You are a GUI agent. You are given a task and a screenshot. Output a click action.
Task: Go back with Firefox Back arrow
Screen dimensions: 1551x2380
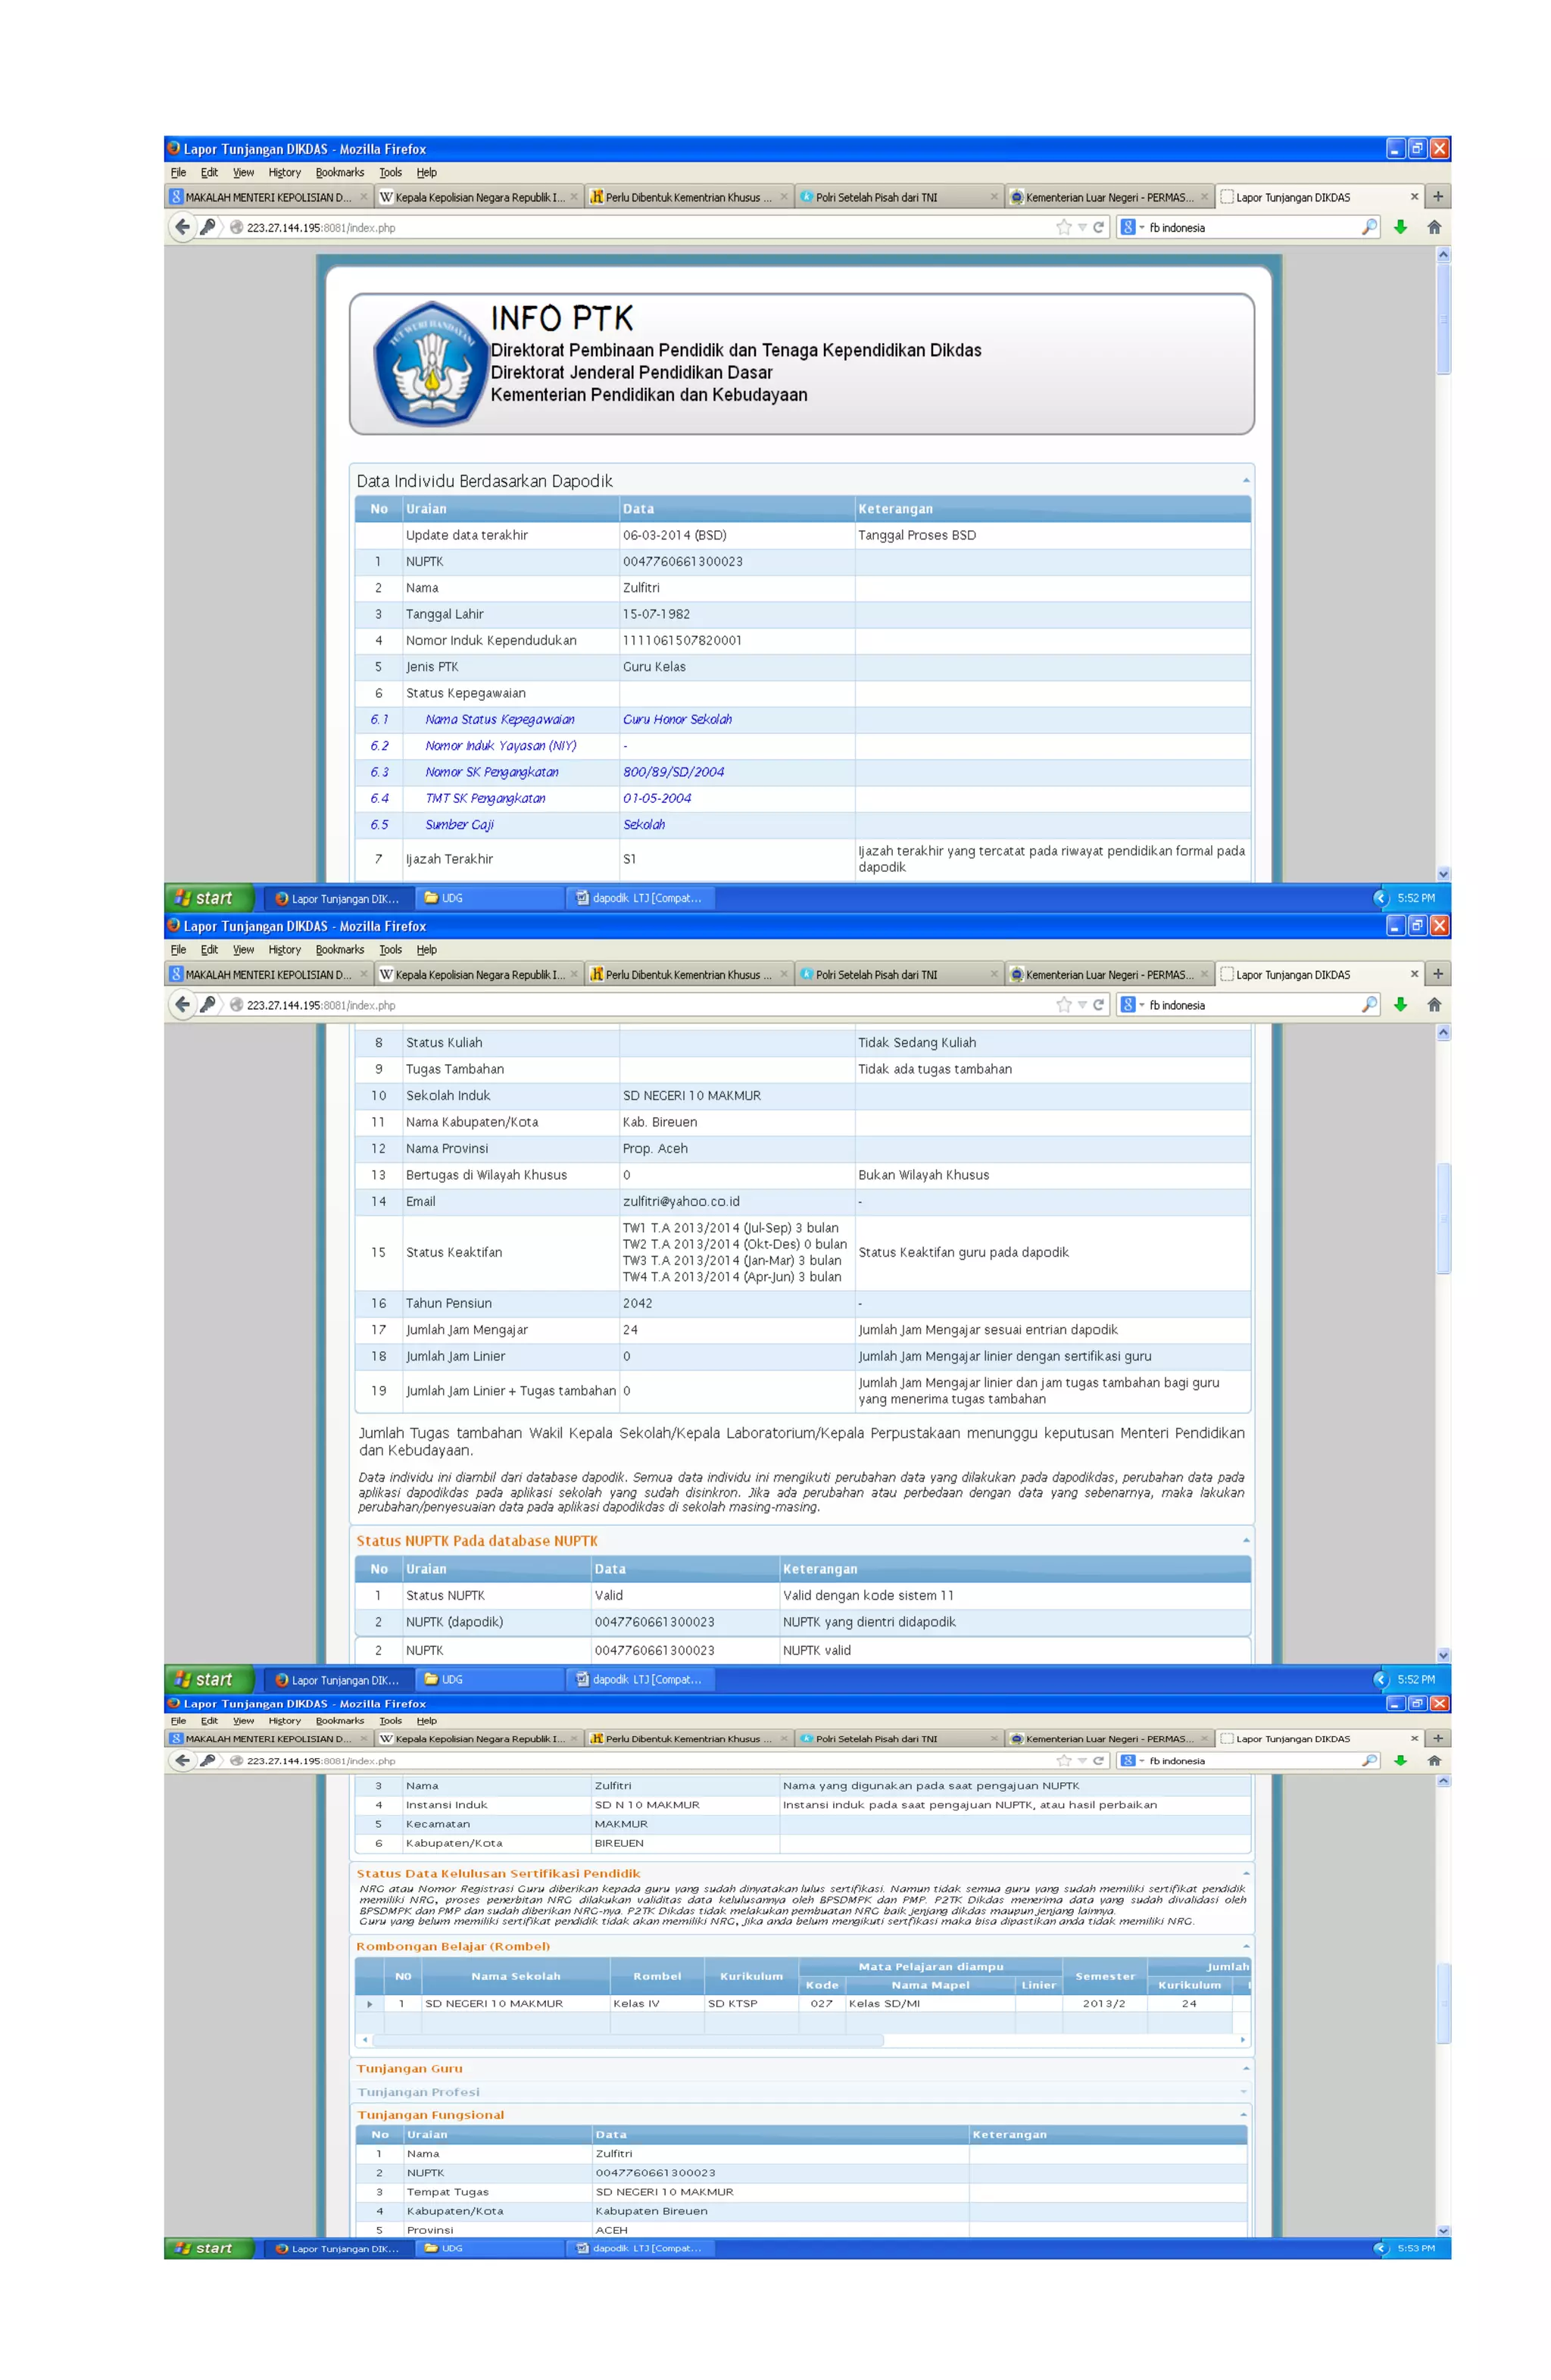182,227
